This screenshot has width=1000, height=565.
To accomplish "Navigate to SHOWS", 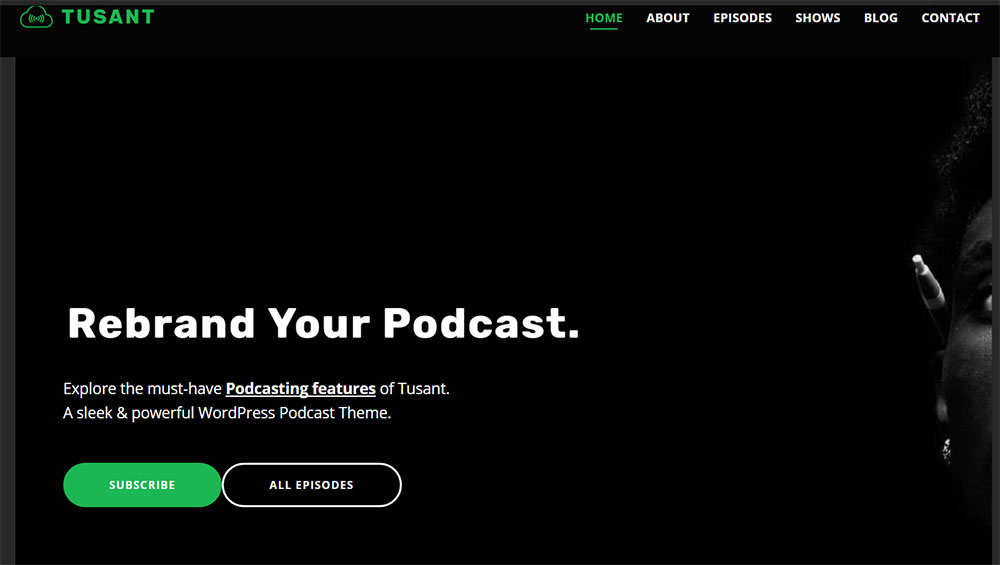I will (818, 18).
